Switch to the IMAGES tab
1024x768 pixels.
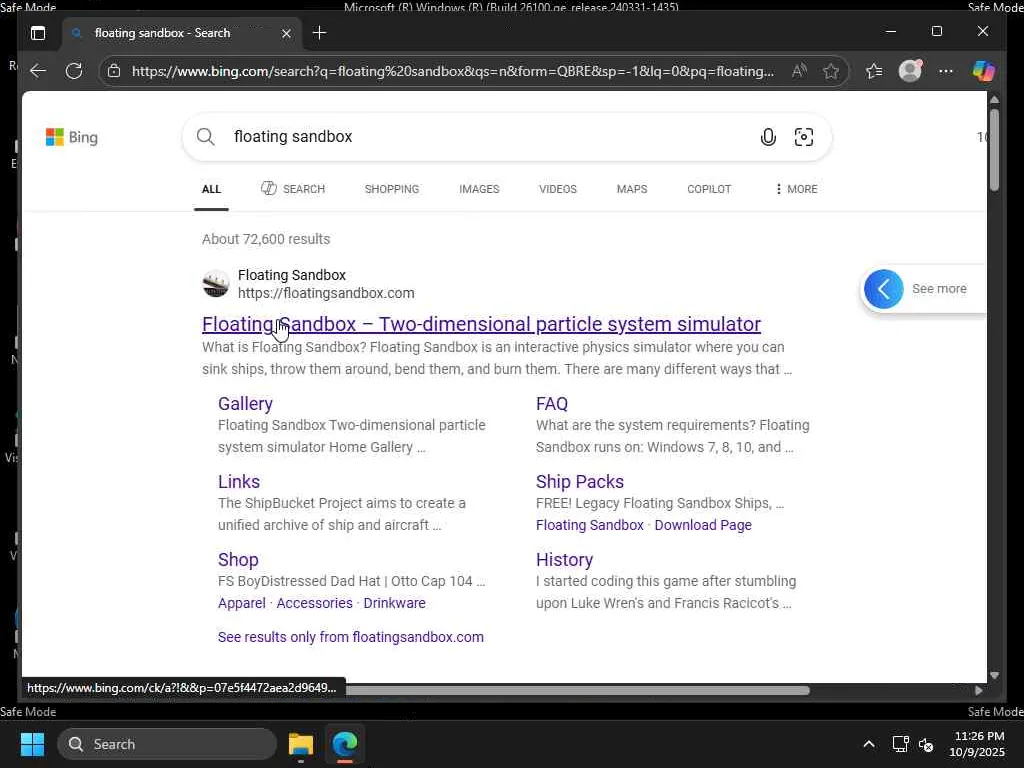[x=479, y=189]
